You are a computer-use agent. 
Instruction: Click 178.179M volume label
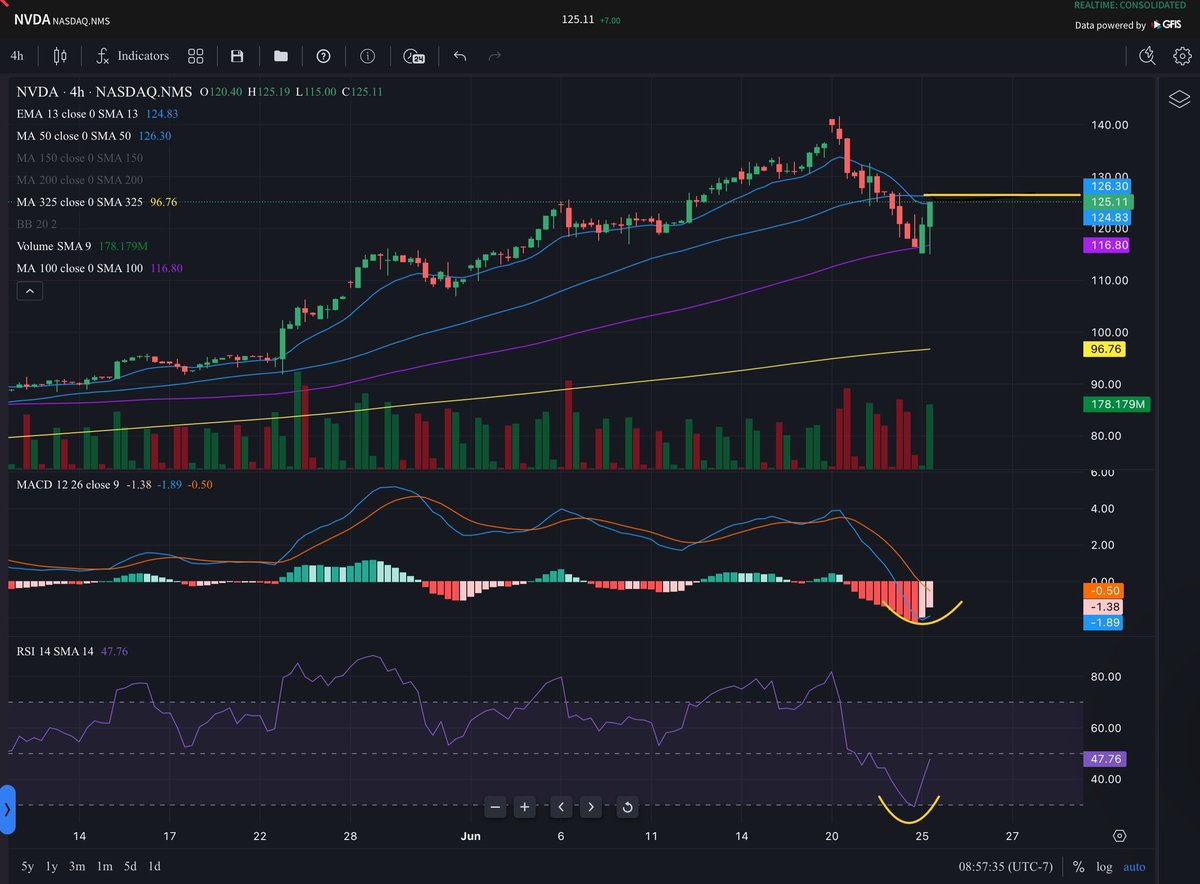(x=1115, y=404)
